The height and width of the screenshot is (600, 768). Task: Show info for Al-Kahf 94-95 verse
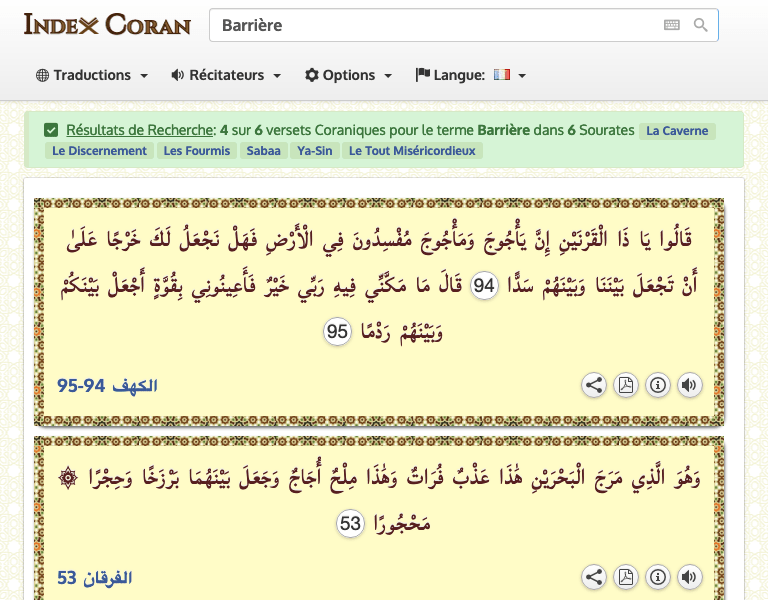click(x=657, y=385)
